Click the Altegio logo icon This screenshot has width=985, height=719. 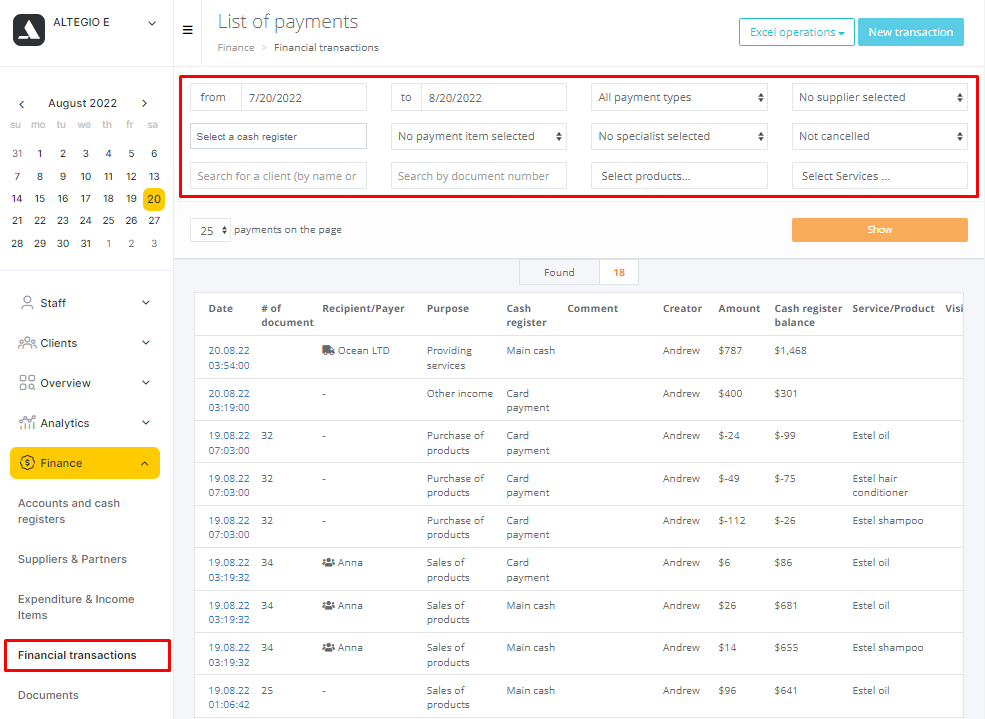(29, 30)
